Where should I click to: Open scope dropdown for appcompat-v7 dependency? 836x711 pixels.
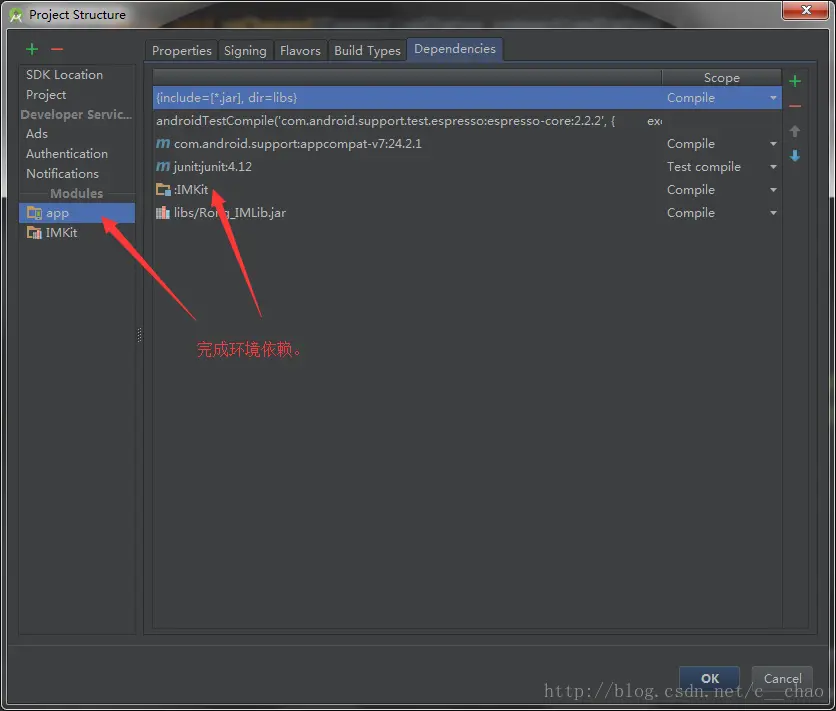coord(773,143)
